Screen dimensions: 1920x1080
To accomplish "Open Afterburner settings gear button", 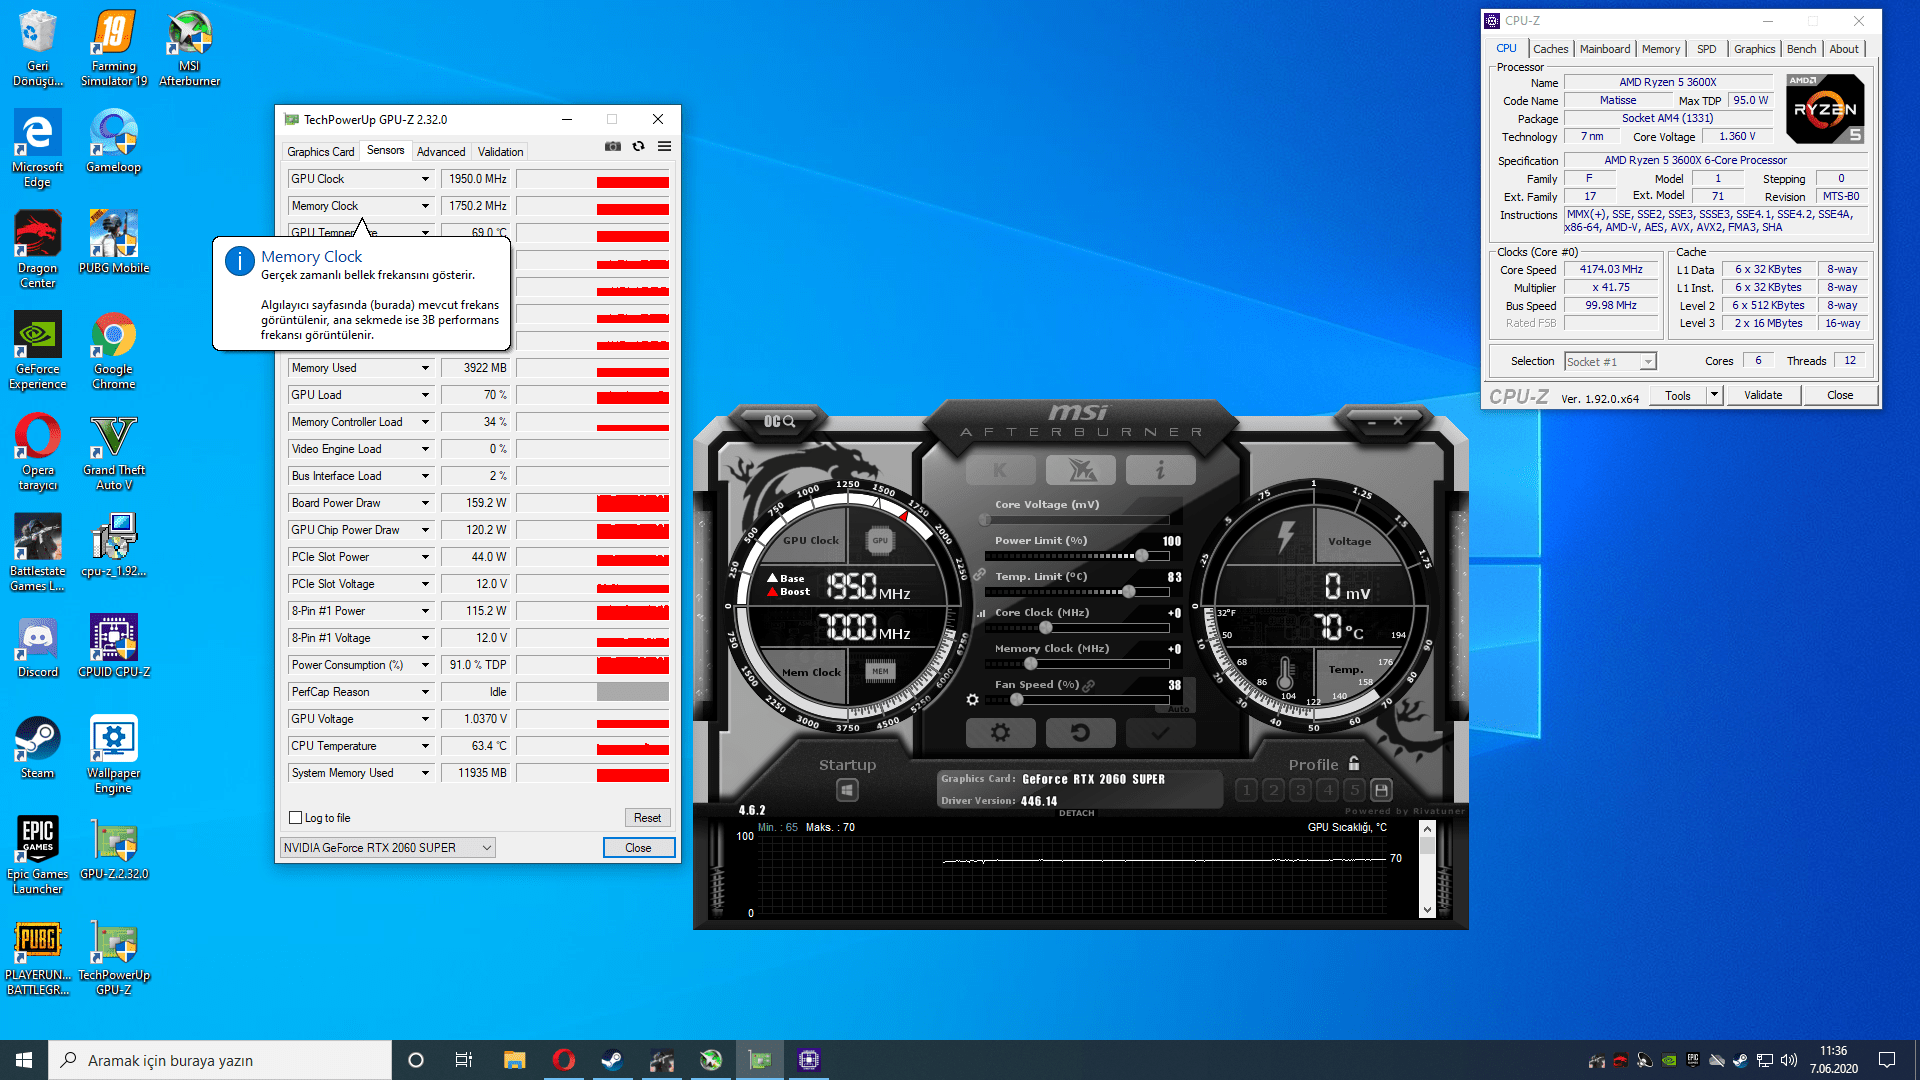I will click(x=1000, y=733).
